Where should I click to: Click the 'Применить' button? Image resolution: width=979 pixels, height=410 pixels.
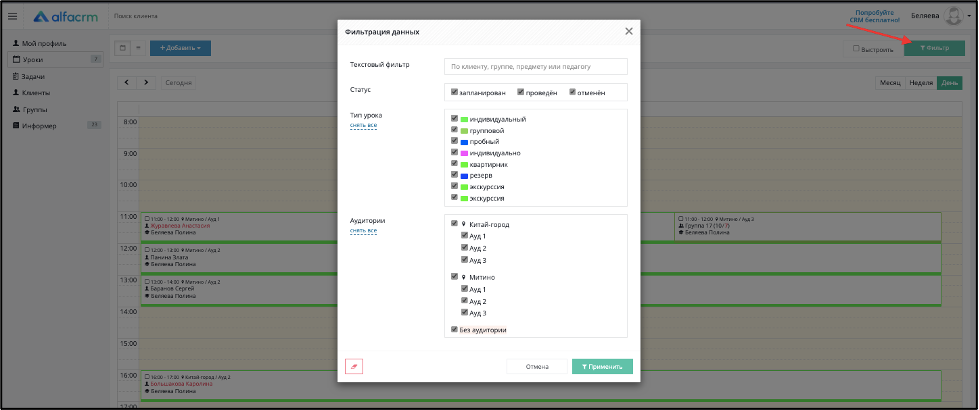tap(602, 366)
